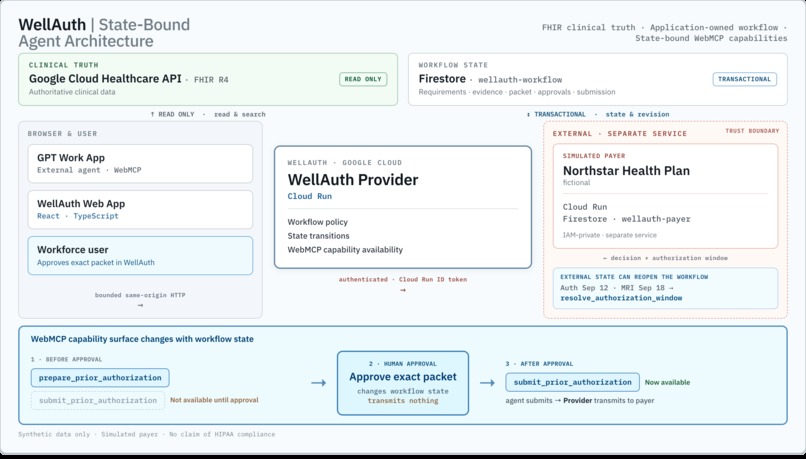Click the 'BROWSER & USER' section label
This screenshot has width=806, height=459.
tap(62, 134)
